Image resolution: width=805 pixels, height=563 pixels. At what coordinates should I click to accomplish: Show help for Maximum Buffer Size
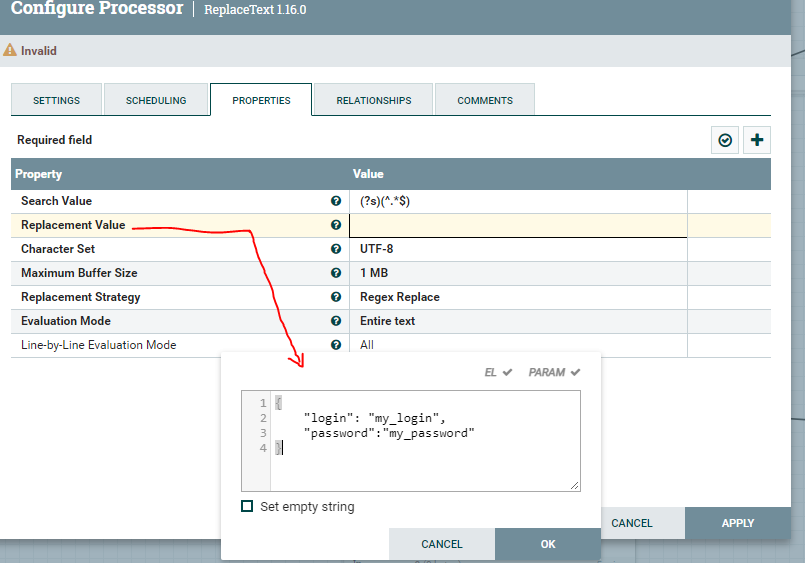click(x=336, y=273)
